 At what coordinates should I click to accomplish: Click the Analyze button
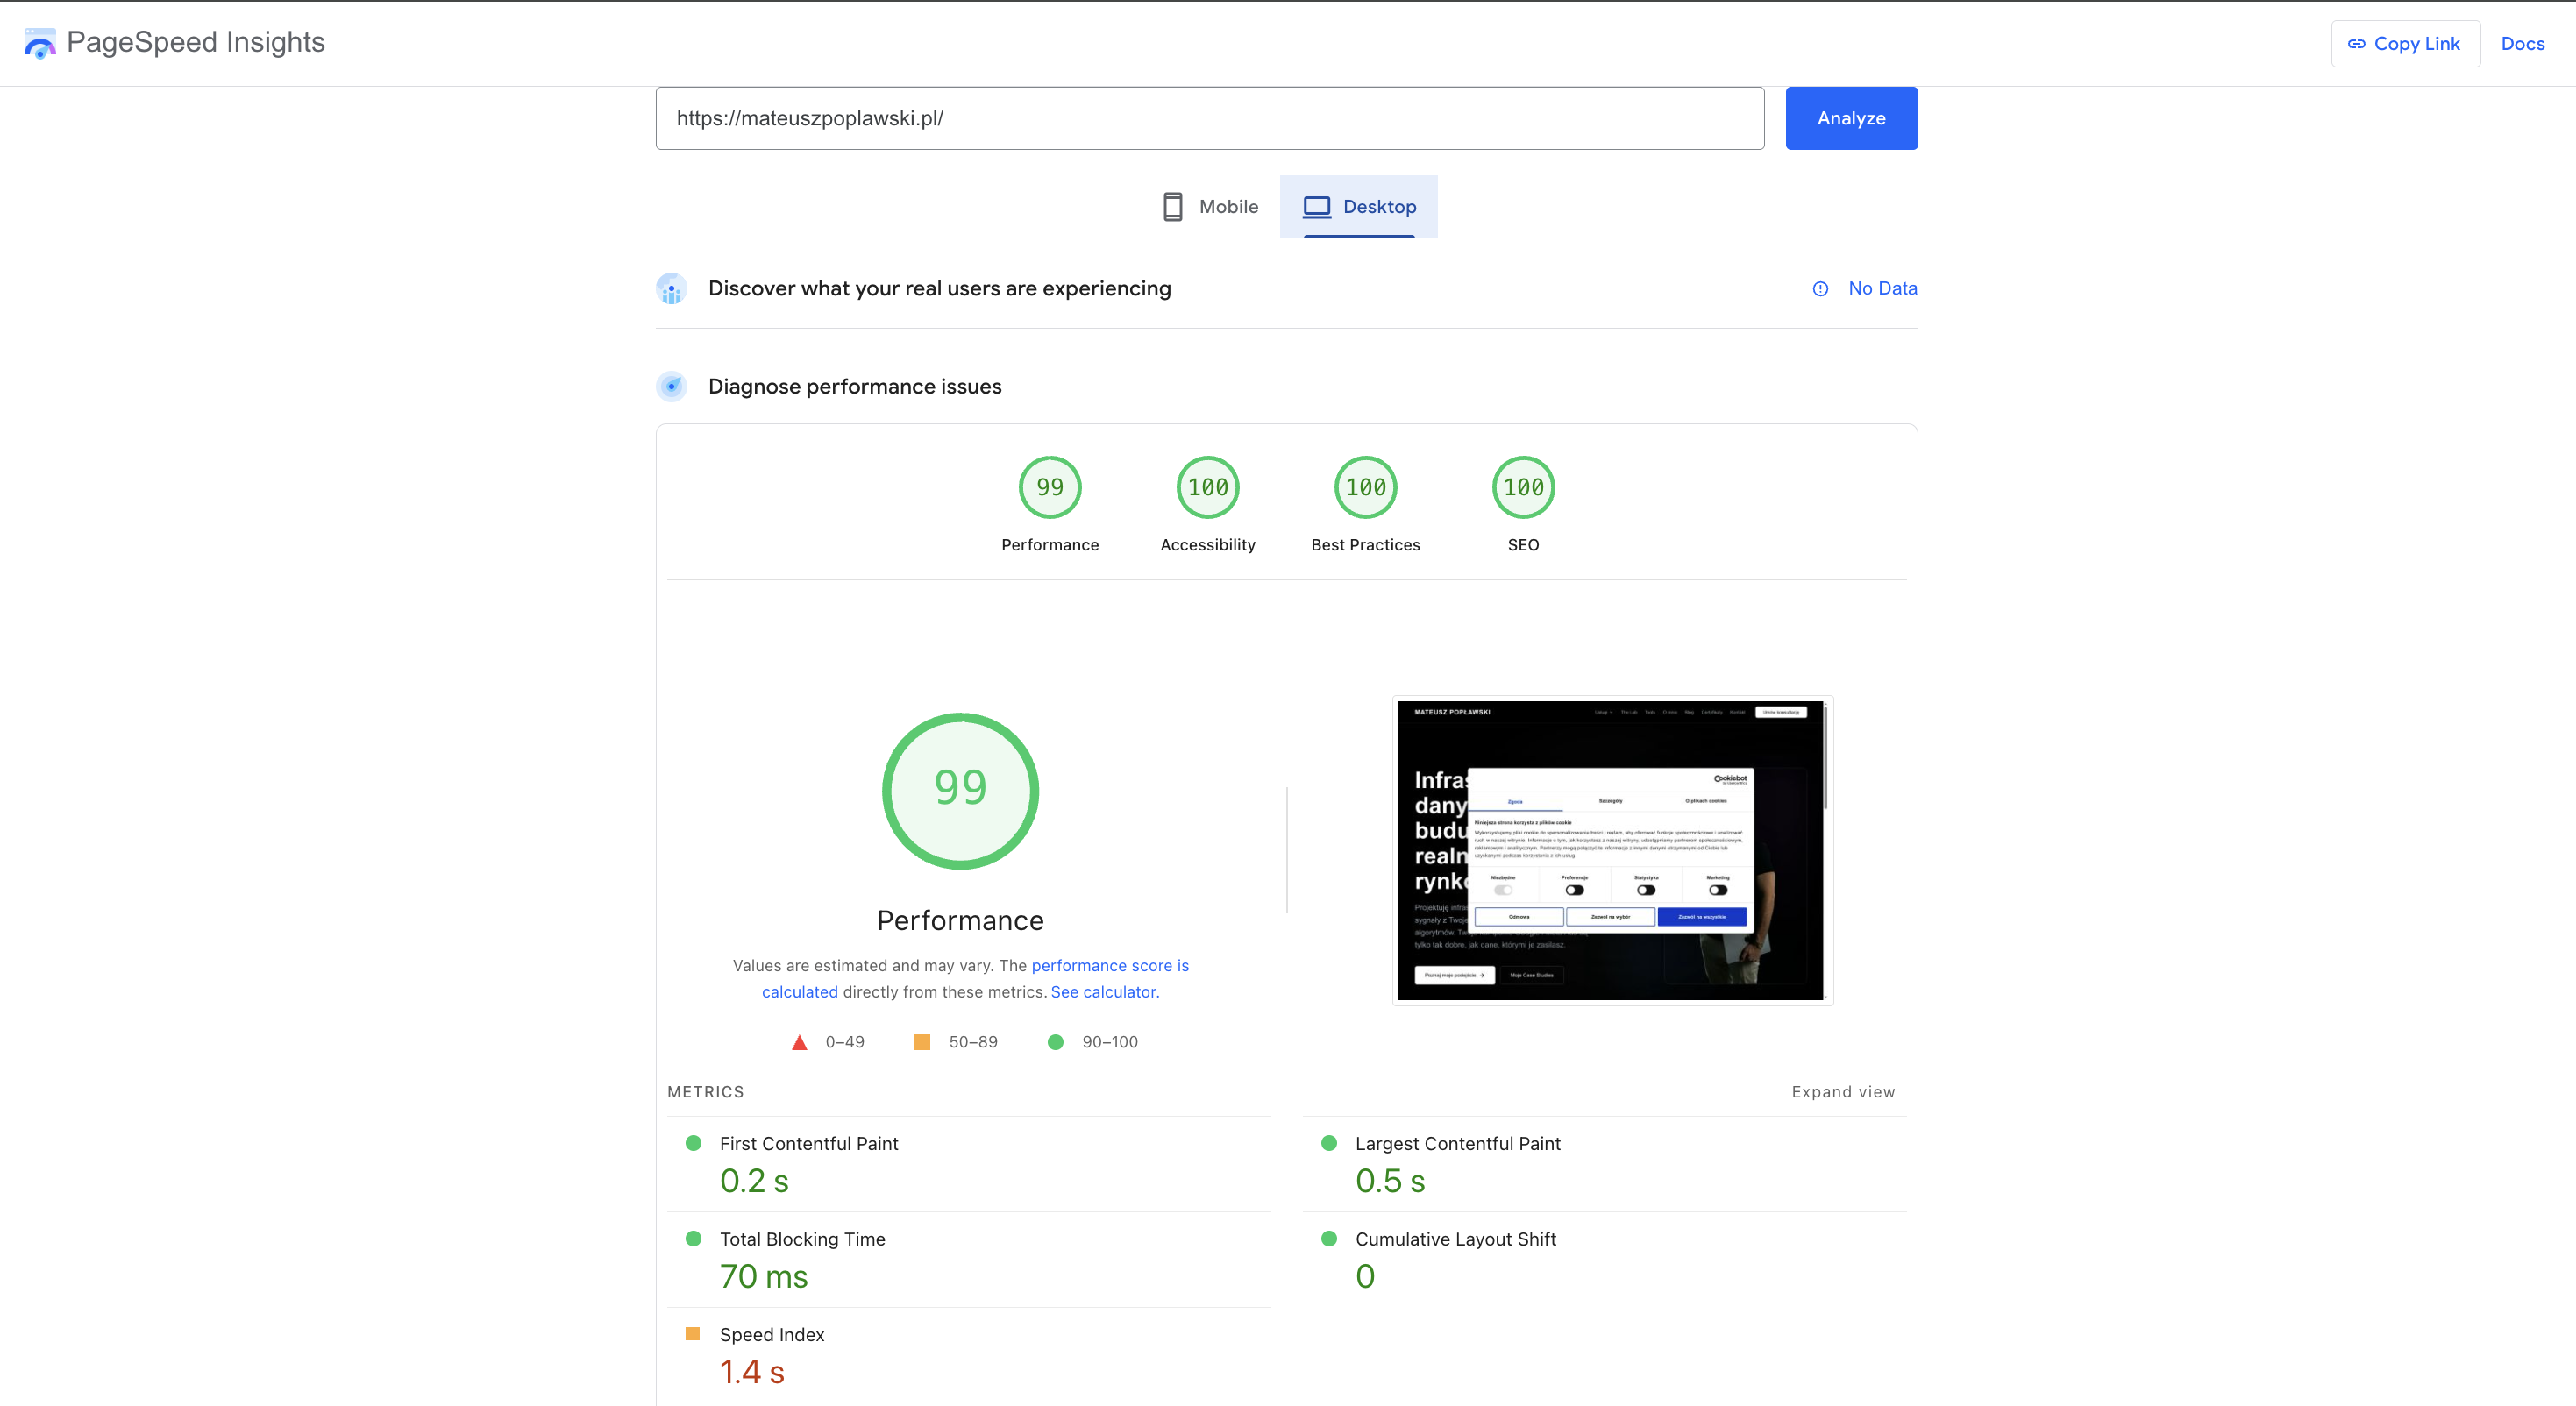pyautogui.click(x=1851, y=118)
